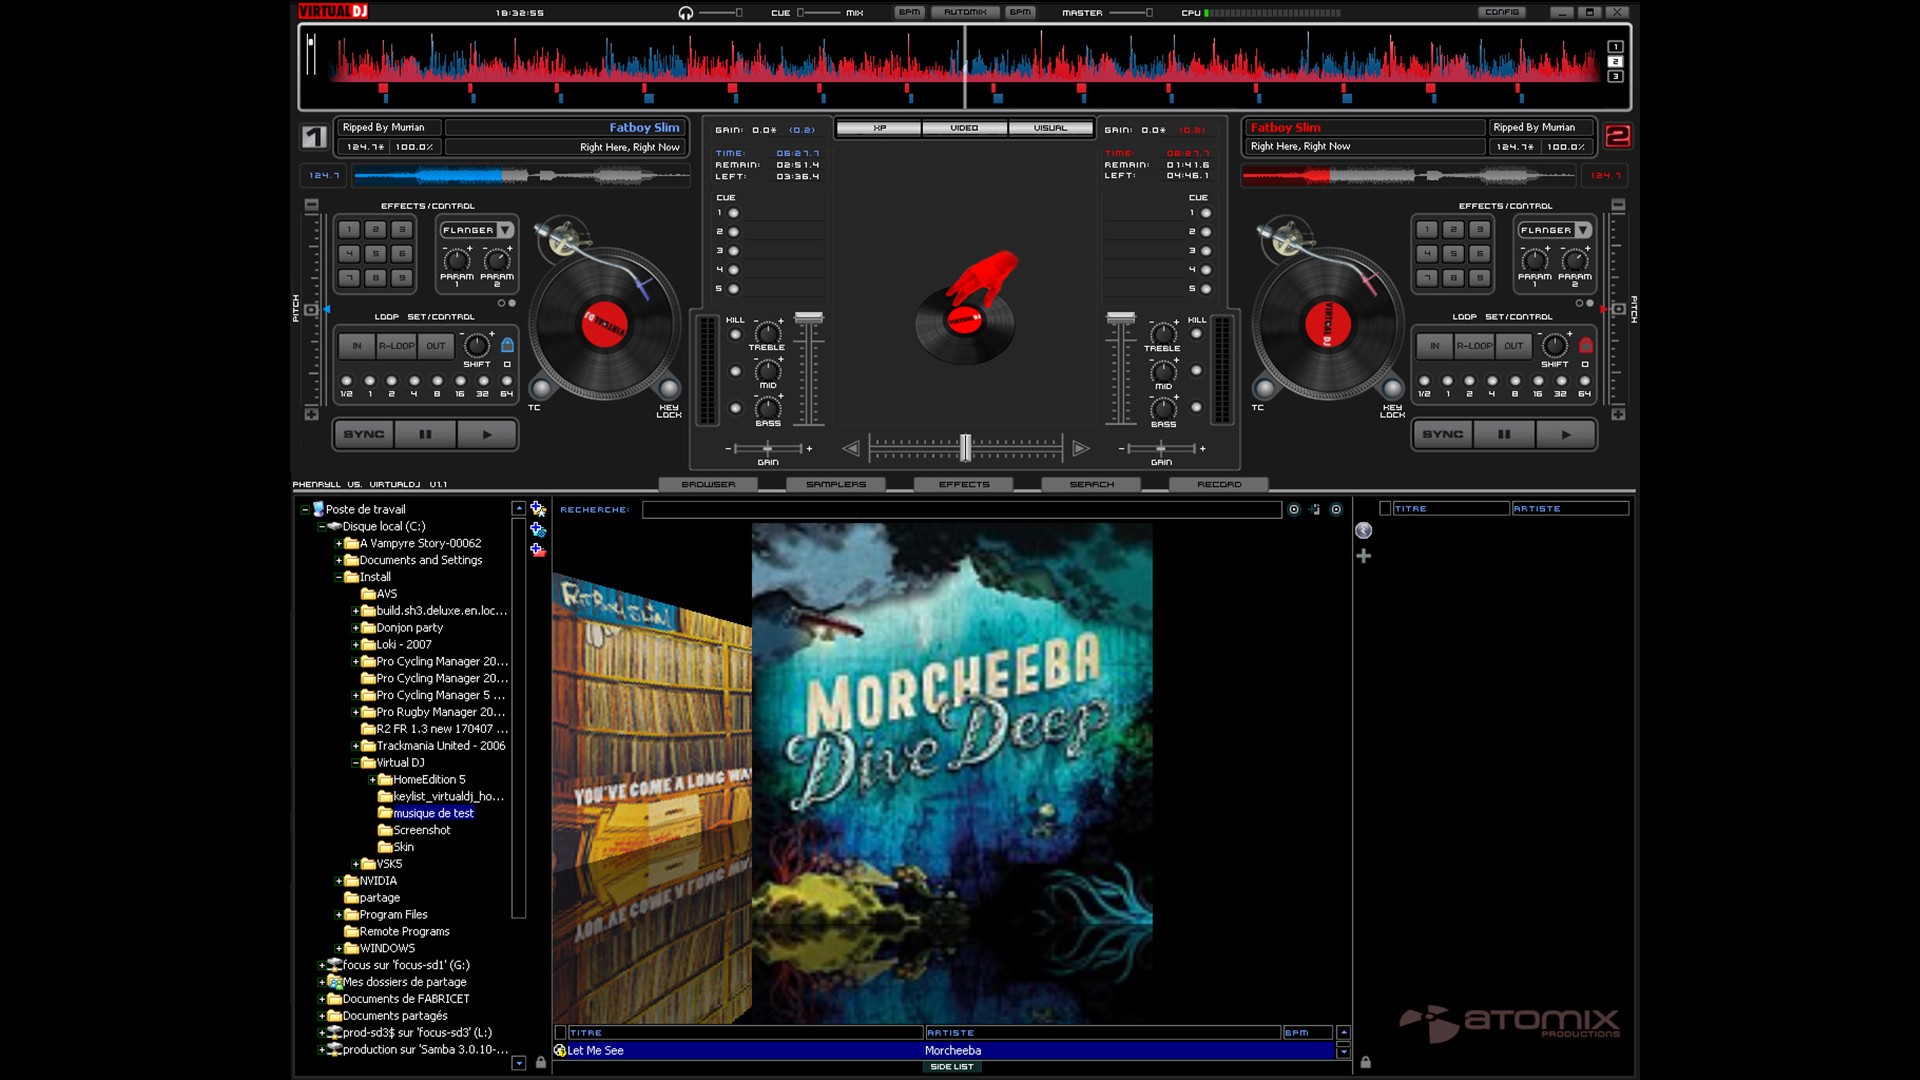Click the crossfader slider between the decks
1920x1080 pixels.
(x=965, y=446)
